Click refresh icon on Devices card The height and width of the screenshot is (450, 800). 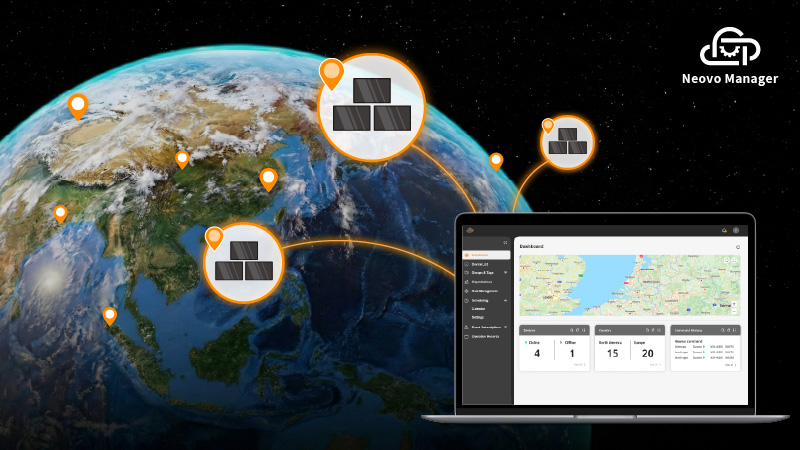[x=578, y=329]
